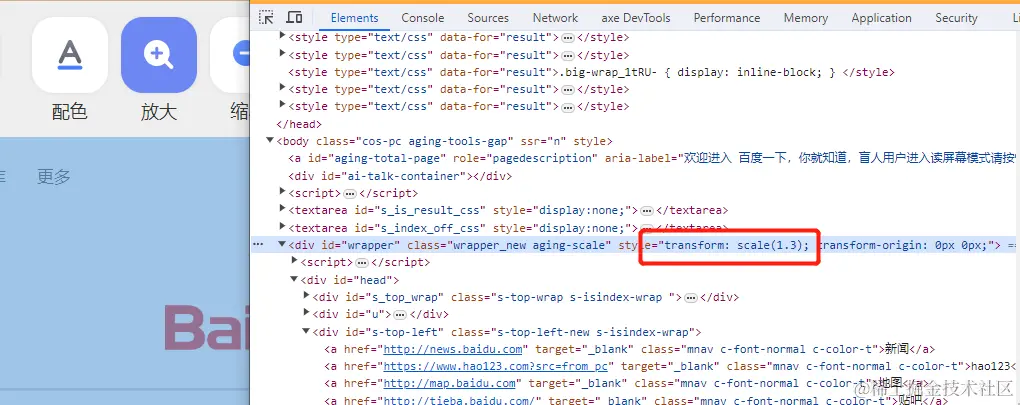Click the 放大 magnify icon
The width and height of the screenshot is (1020, 405).
pos(159,55)
